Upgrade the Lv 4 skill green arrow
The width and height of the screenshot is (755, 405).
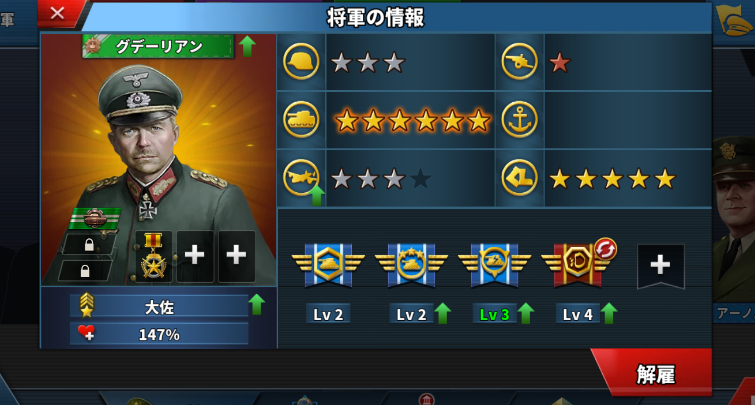point(609,314)
